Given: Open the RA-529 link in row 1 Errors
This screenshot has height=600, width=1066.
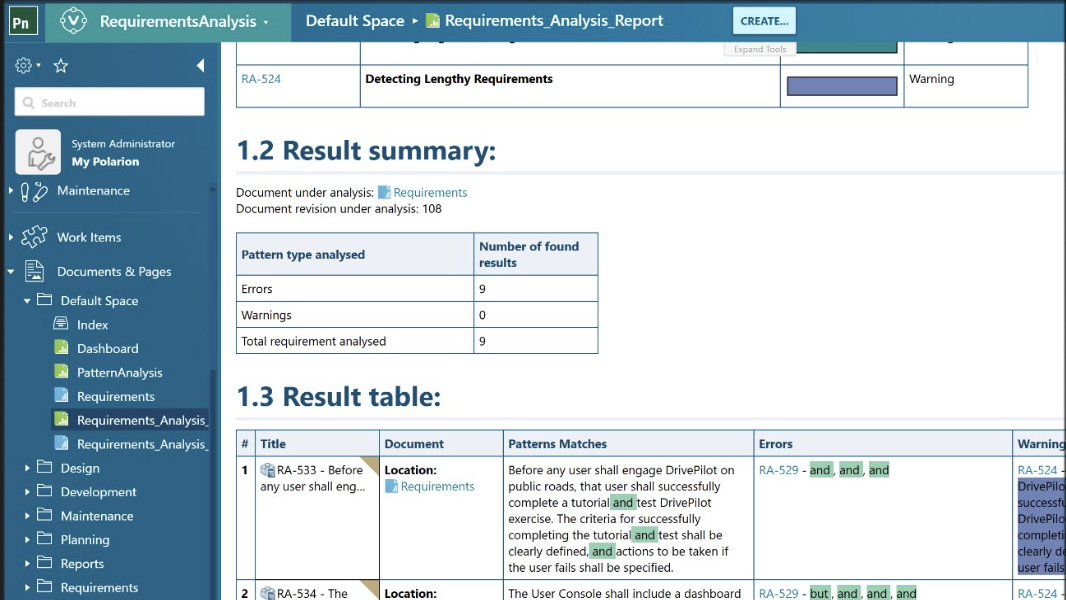Looking at the screenshot, I should point(778,470).
